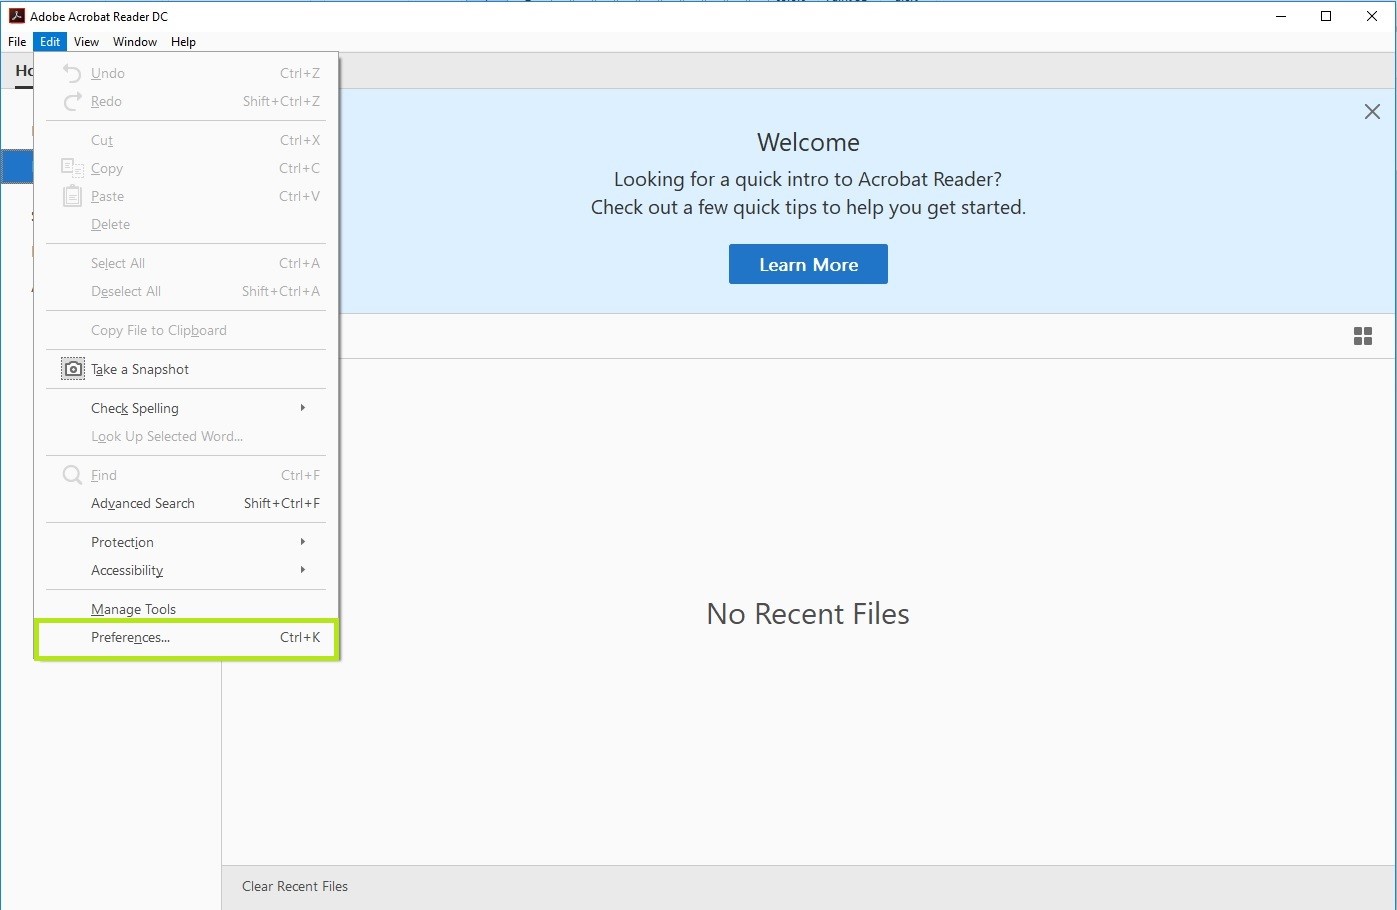Choose Advanced Search menu entry

[x=186, y=503]
